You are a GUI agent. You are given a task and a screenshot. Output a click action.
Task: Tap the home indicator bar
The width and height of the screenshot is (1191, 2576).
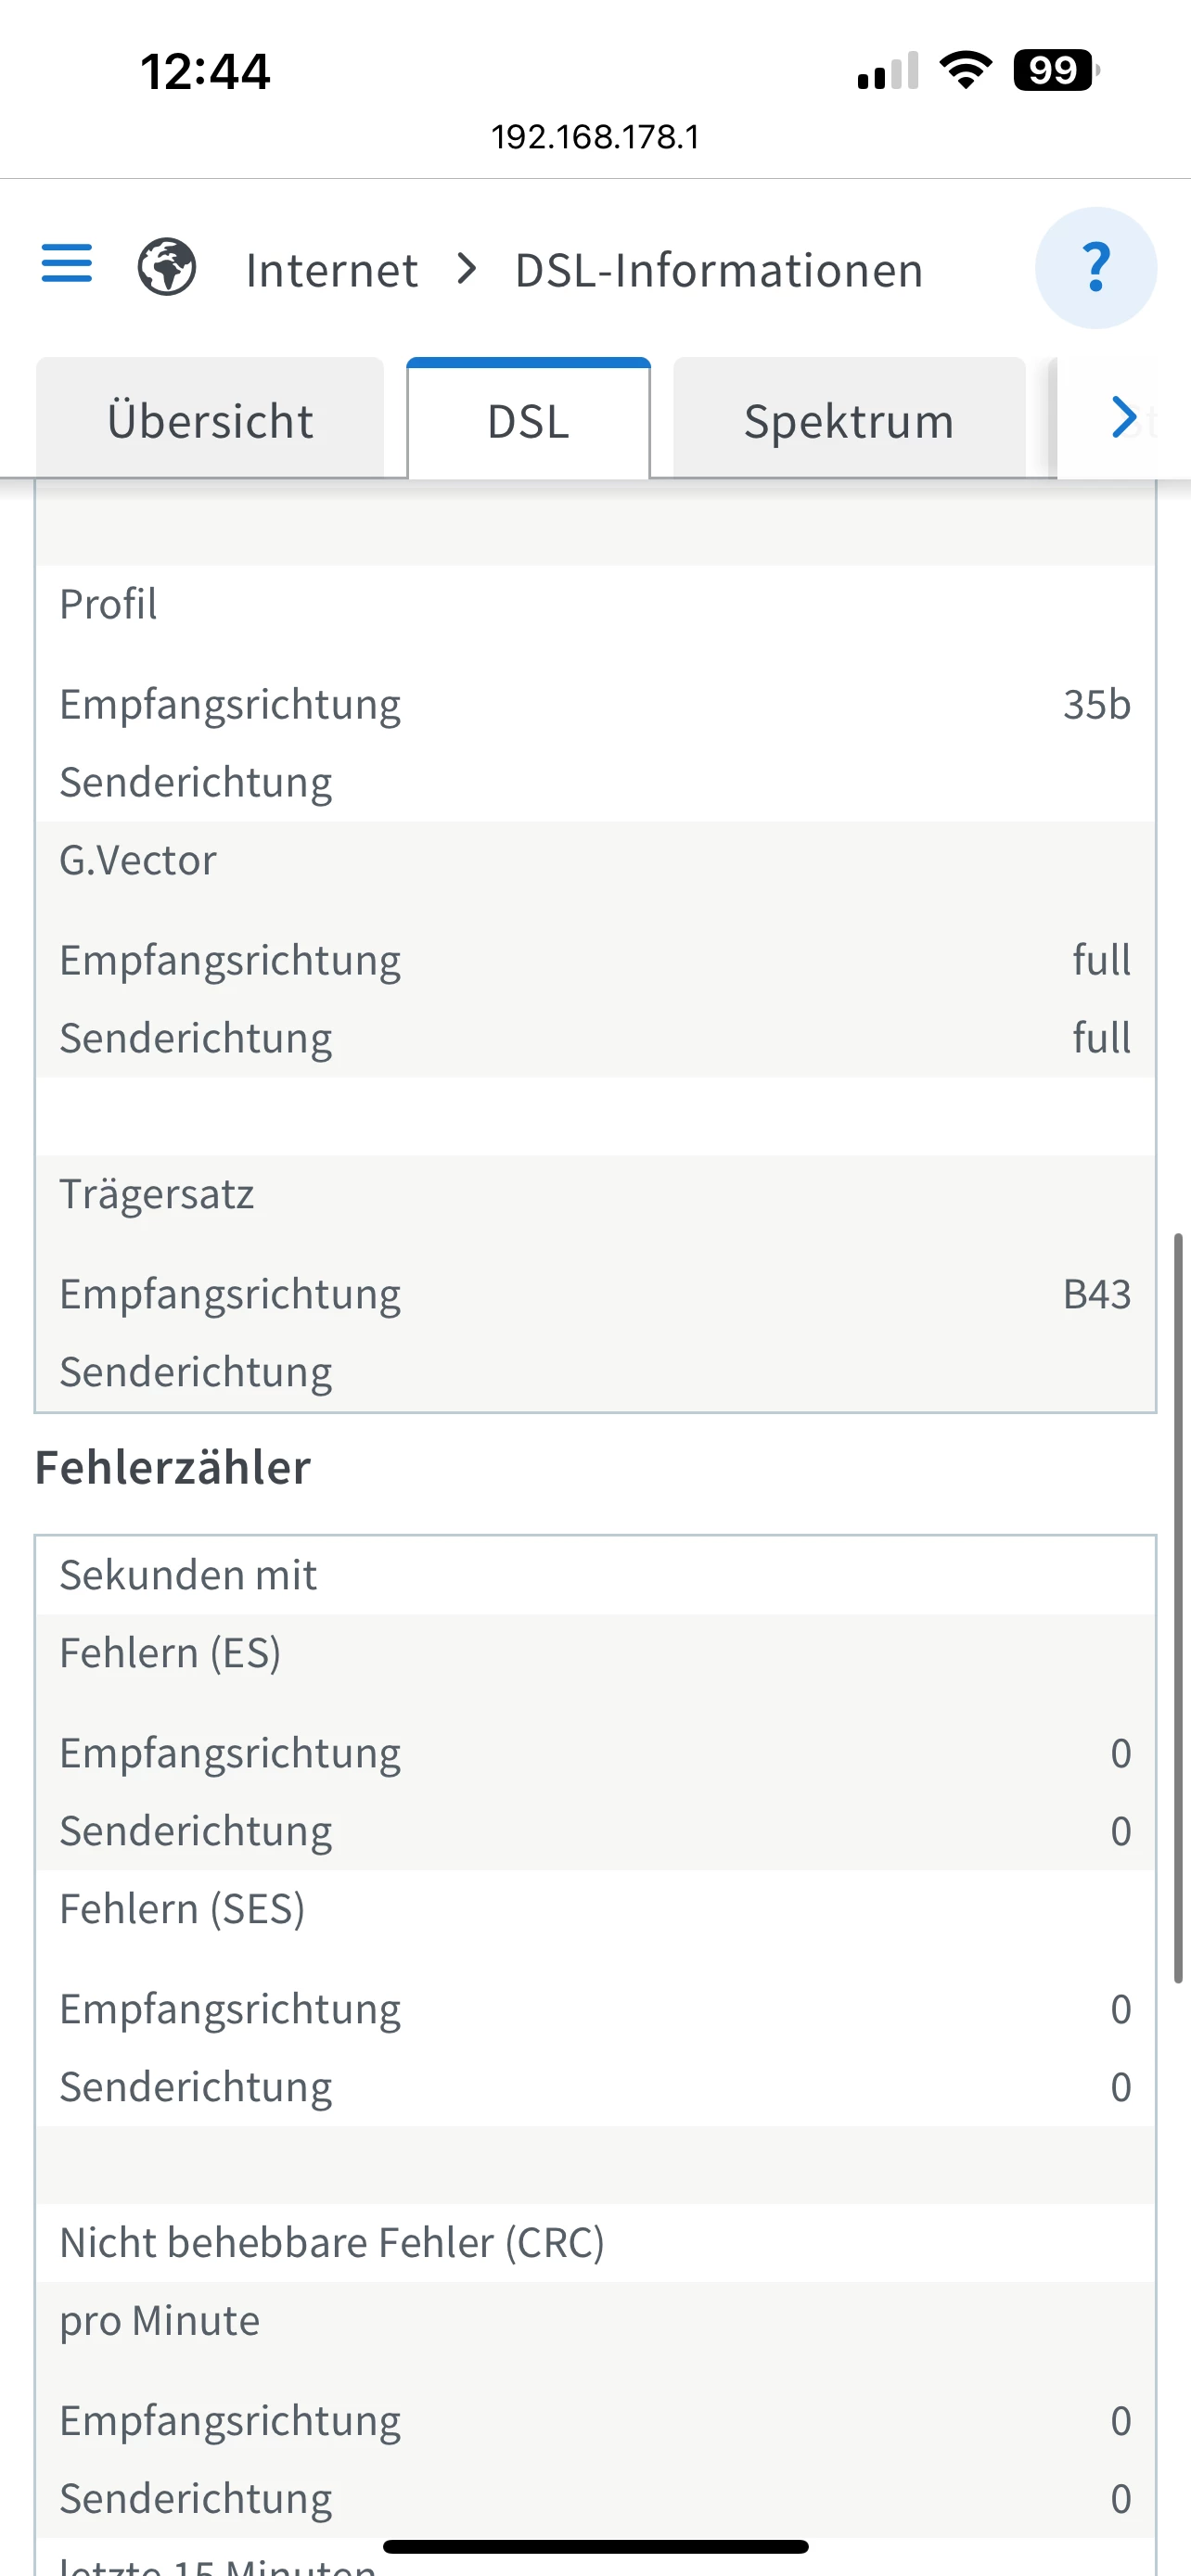(x=595, y=2546)
